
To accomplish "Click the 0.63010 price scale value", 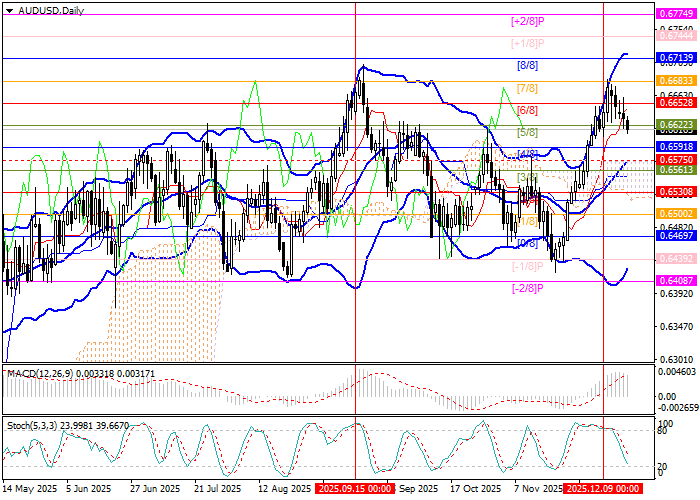I will pos(675,359).
